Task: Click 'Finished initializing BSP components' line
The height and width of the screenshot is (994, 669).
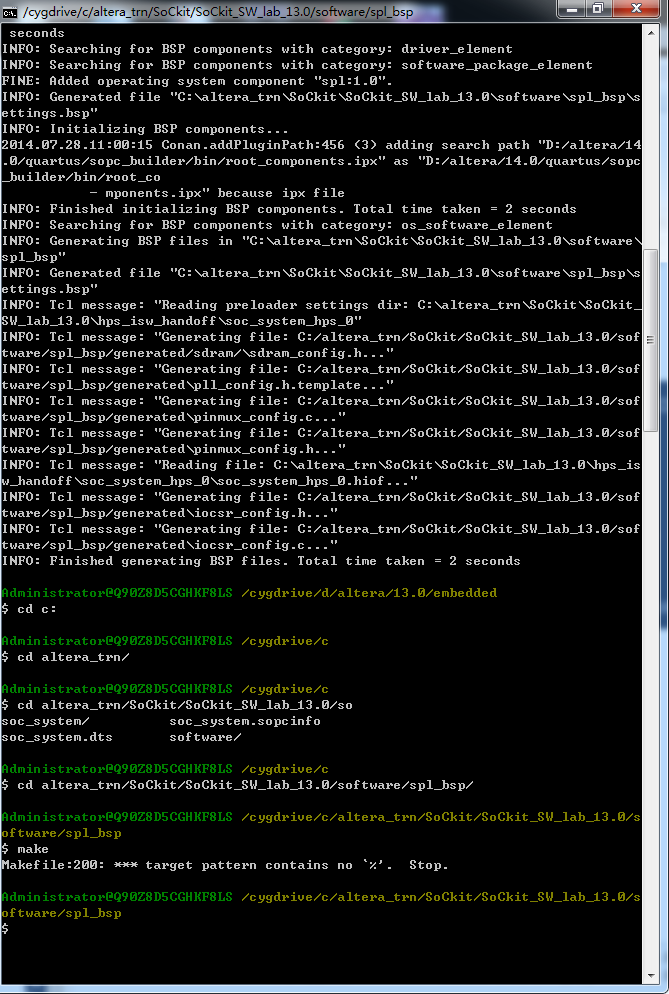Action: pyautogui.click(x=289, y=209)
